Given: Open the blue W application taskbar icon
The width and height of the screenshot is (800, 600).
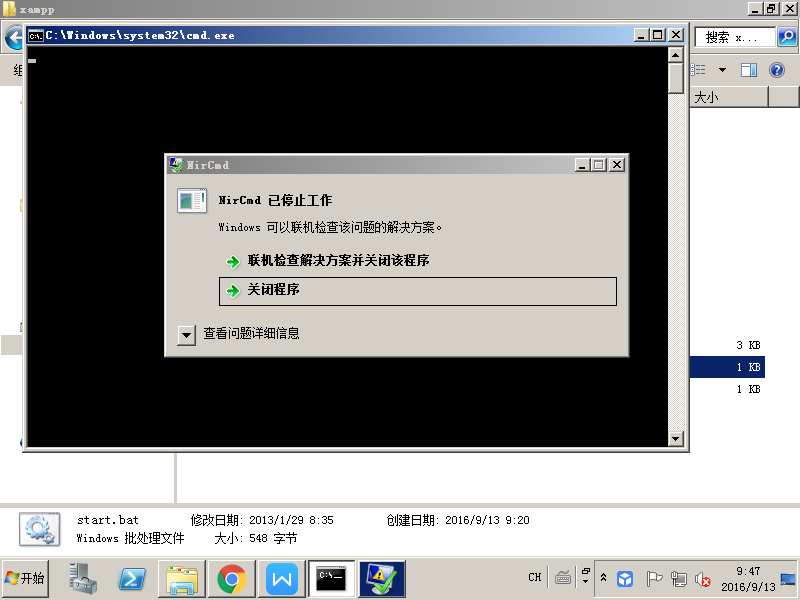Looking at the screenshot, I should pos(282,579).
